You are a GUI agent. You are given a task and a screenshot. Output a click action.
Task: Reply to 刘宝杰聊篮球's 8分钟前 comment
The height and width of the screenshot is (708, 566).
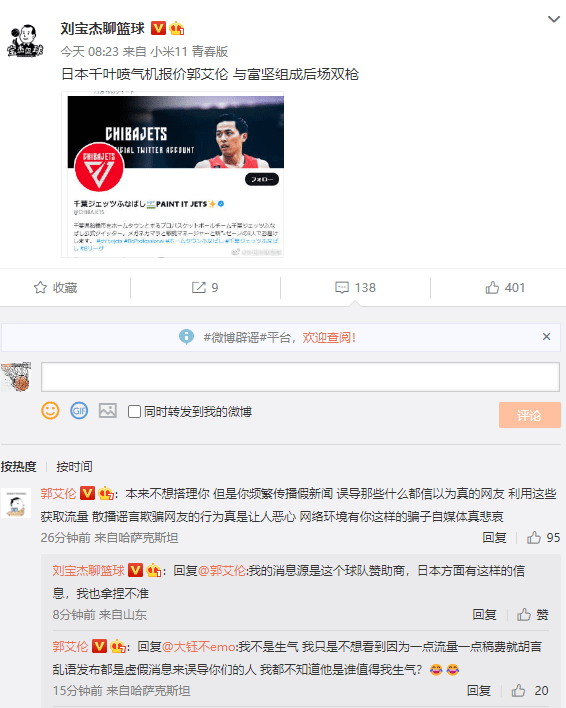[x=484, y=615]
